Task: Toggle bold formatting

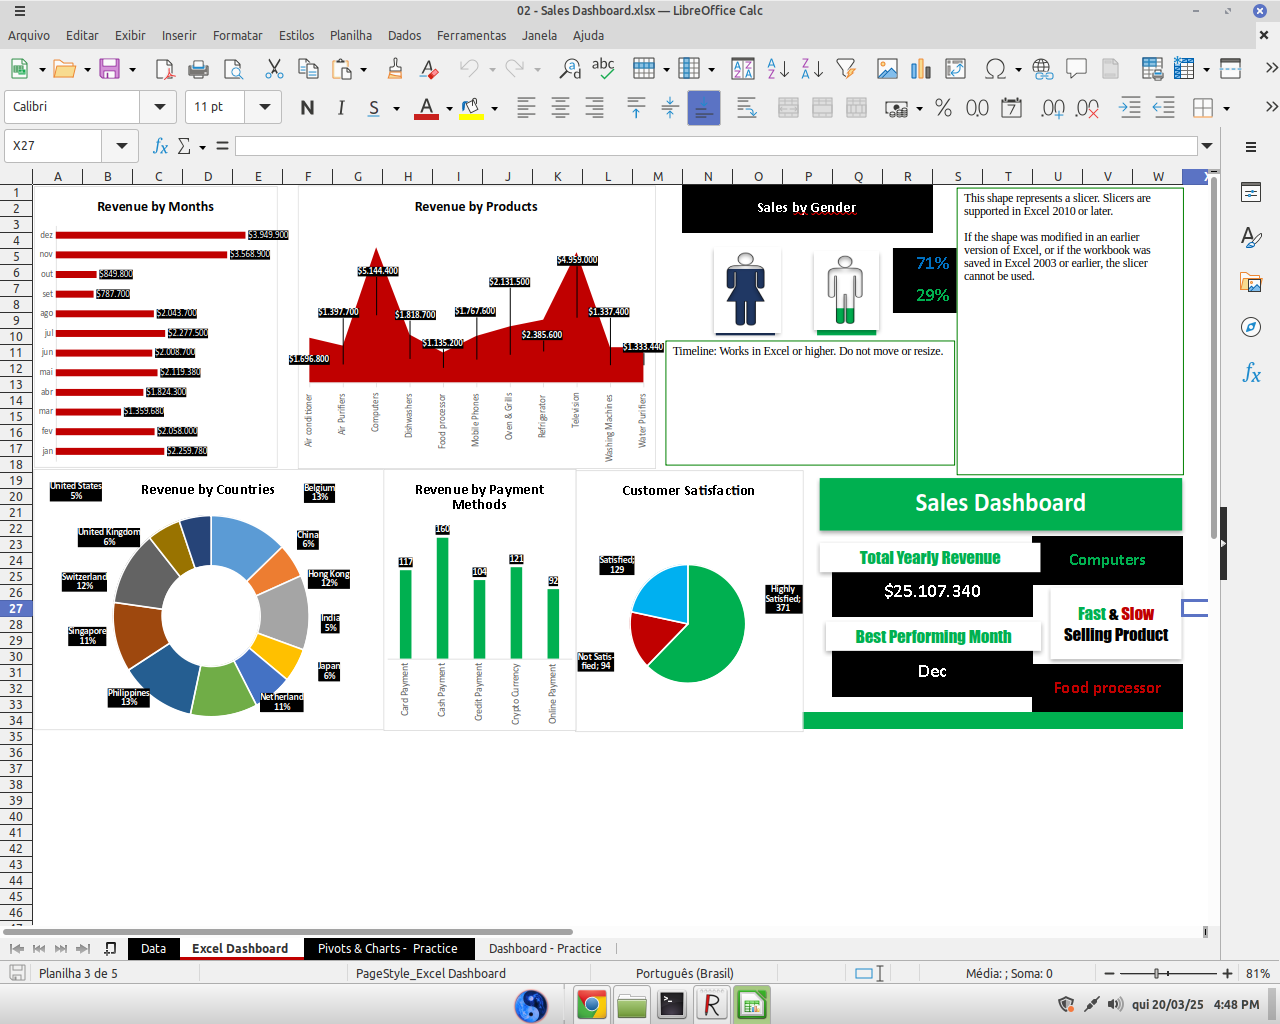Action: coord(308,107)
